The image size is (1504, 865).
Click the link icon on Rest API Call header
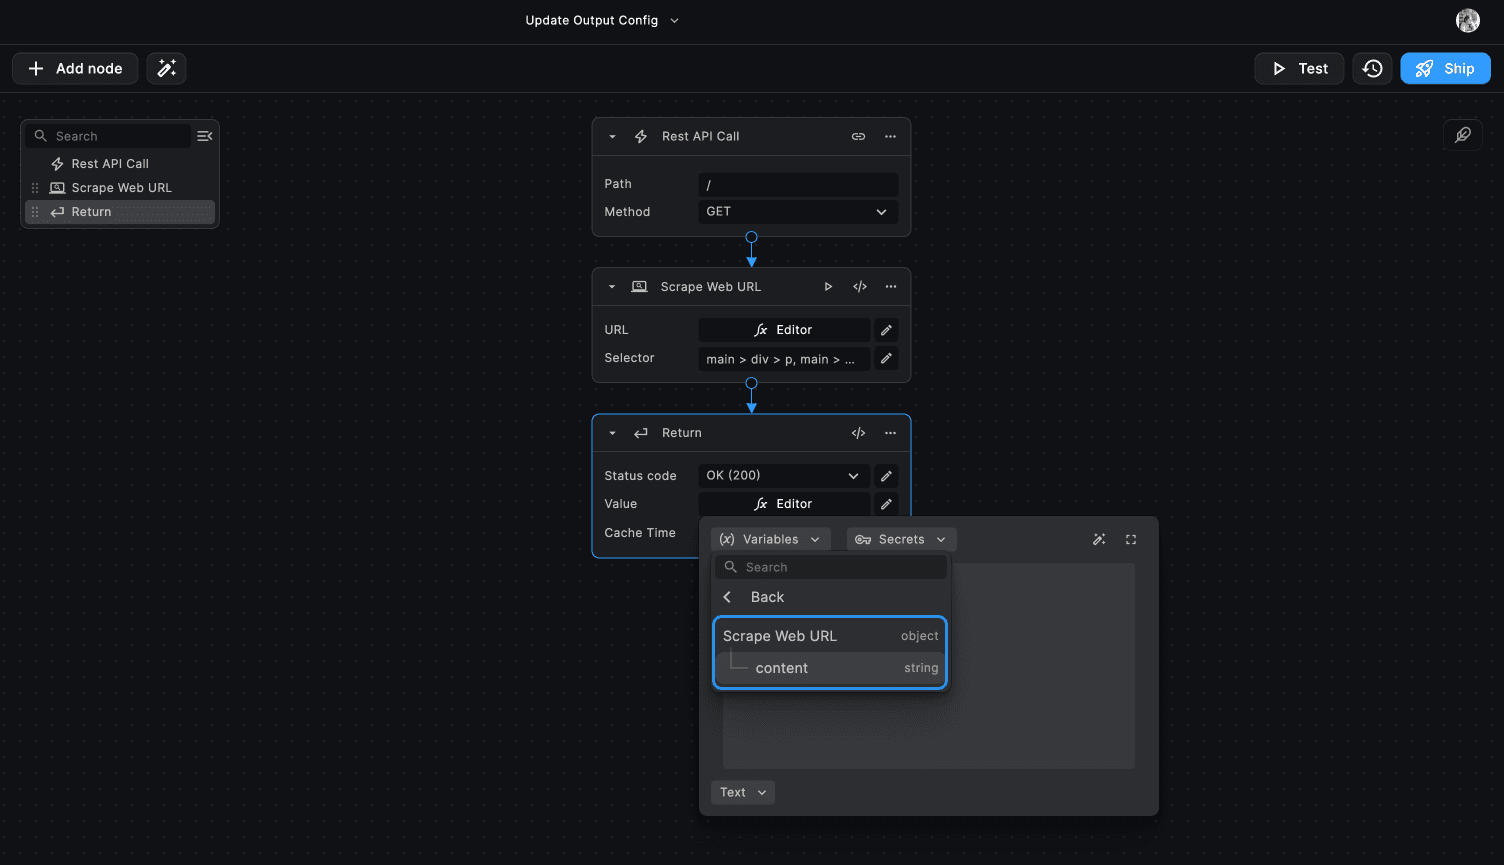click(x=858, y=136)
